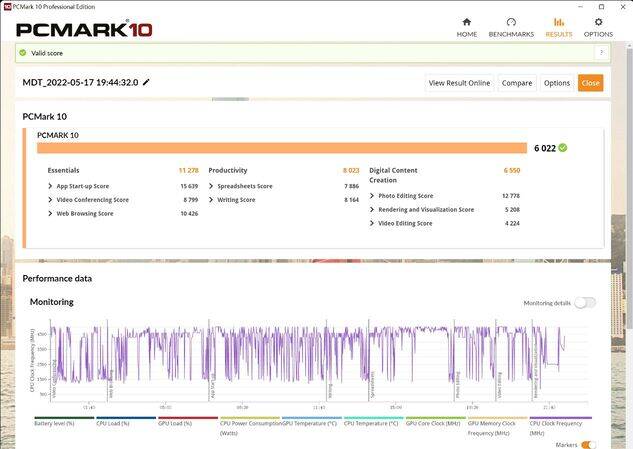Open result Options button
Image resolution: width=633 pixels, height=449 pixels.
(557, 83)
